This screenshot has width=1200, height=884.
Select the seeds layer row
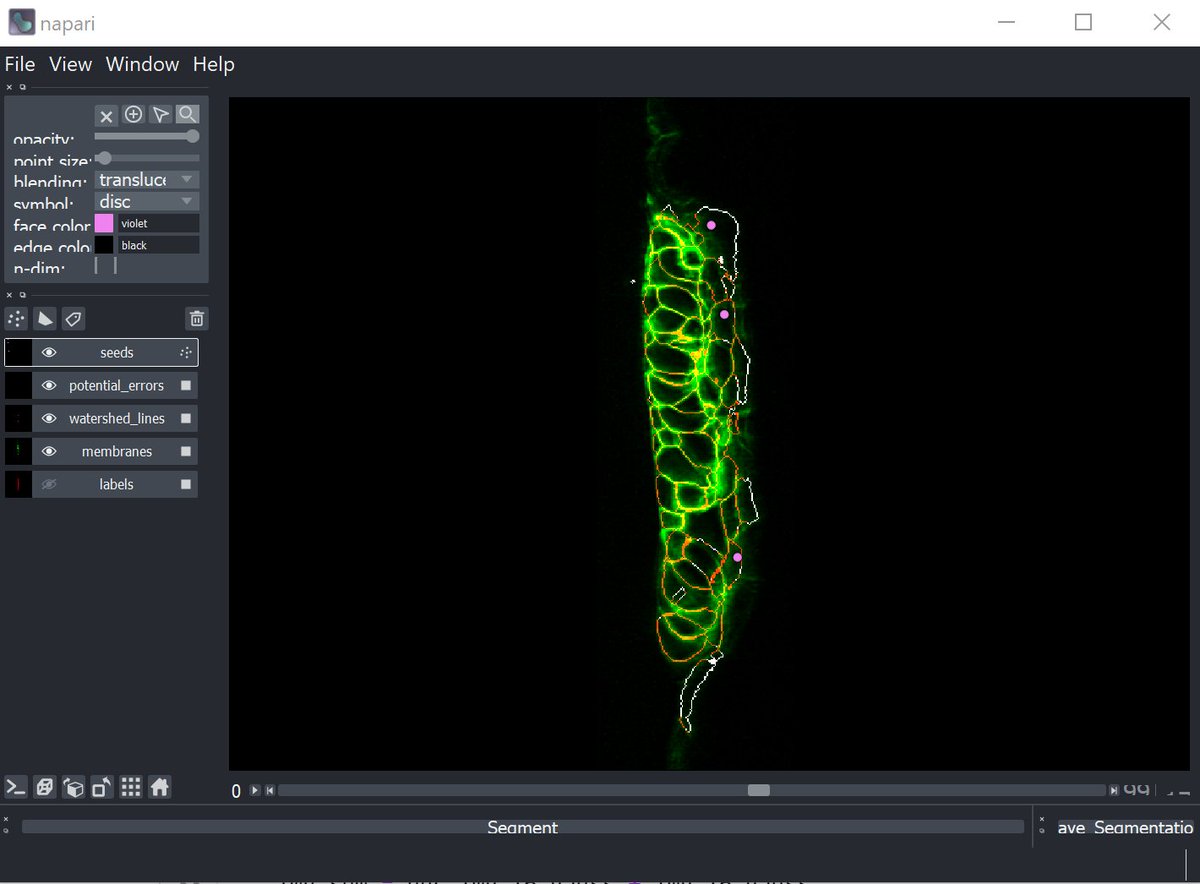101,352
